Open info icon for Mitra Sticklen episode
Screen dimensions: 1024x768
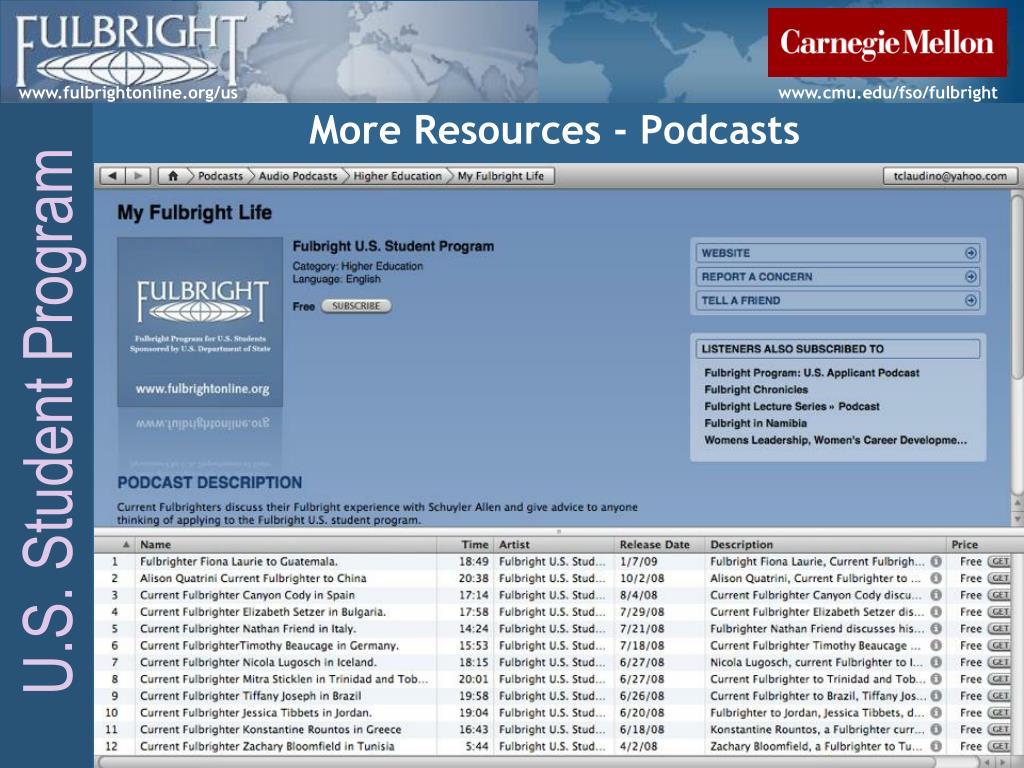pos(936,679)
